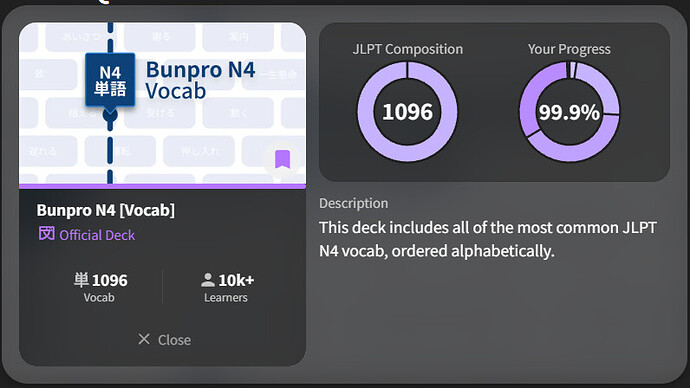The height and width of the screenshot is (388, 690).
Task: Click the Bunpro N4 [Vocab] deck title
Action: click(x=106, y=210)
